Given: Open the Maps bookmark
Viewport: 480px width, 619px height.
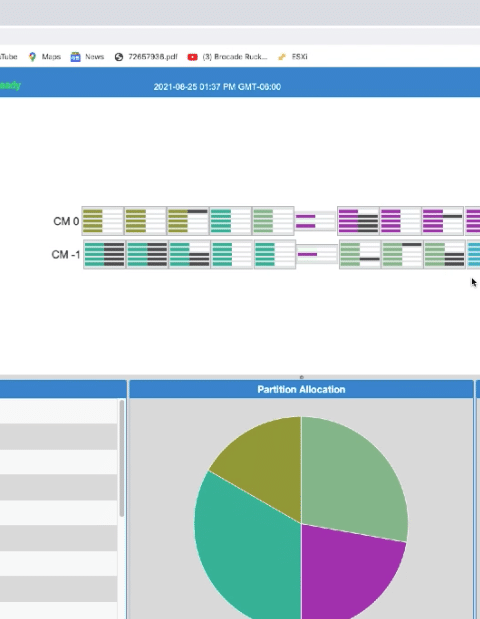Looking at the screenshot, I should [45, 57].
